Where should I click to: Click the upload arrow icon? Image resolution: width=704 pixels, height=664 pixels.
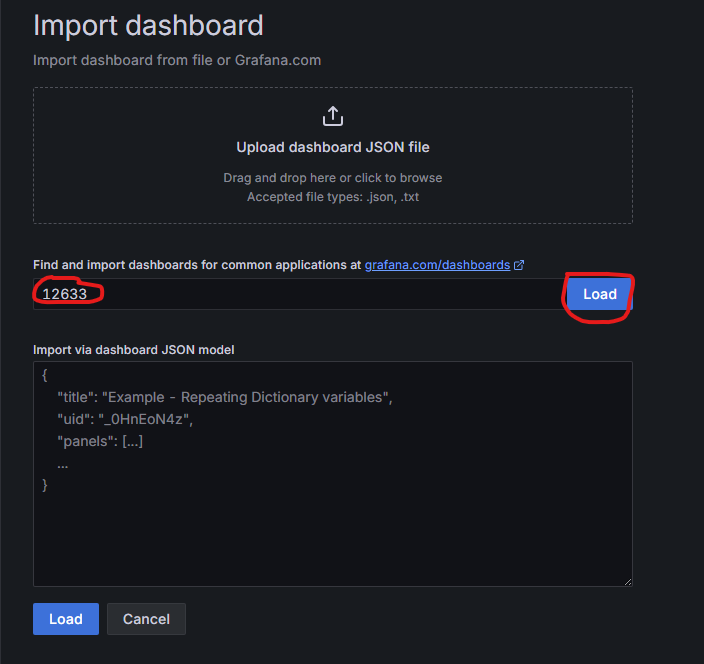coord(333,116)
